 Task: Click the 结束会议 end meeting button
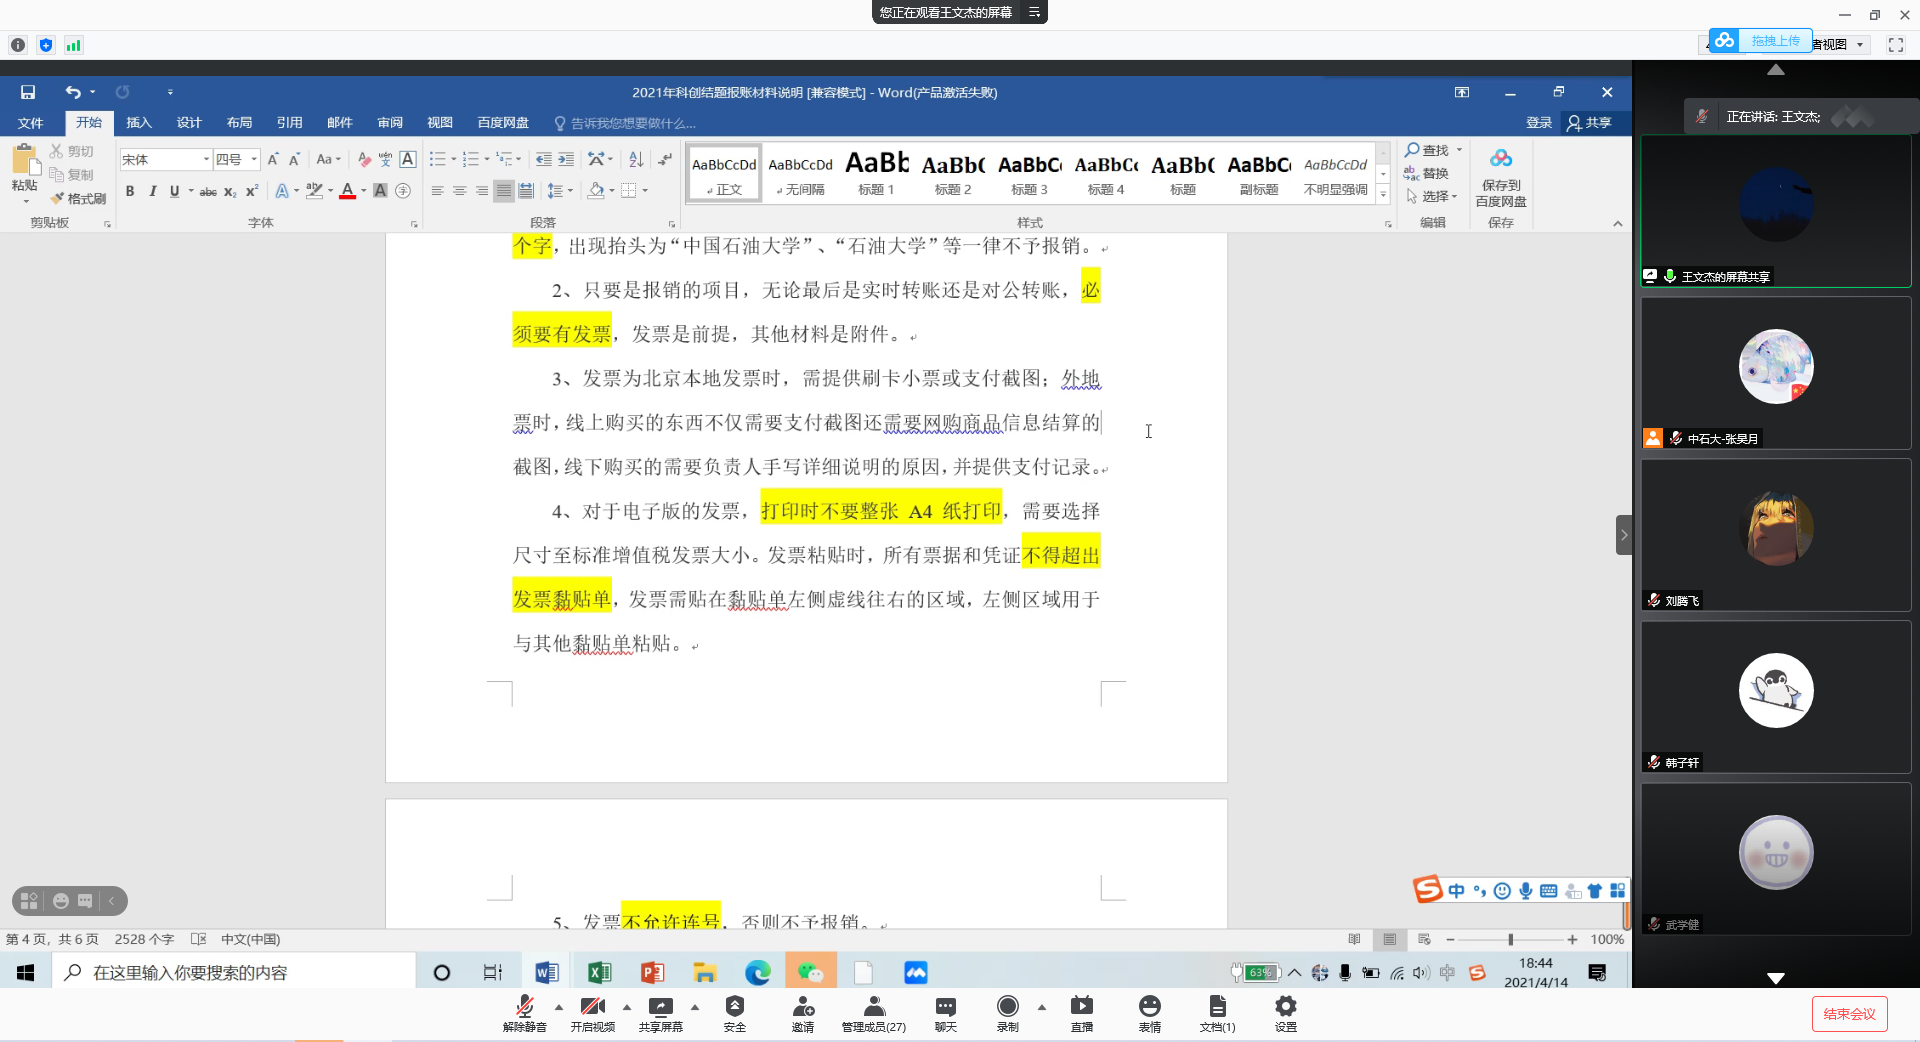pyautogui.click(x=1850, y=1013)
